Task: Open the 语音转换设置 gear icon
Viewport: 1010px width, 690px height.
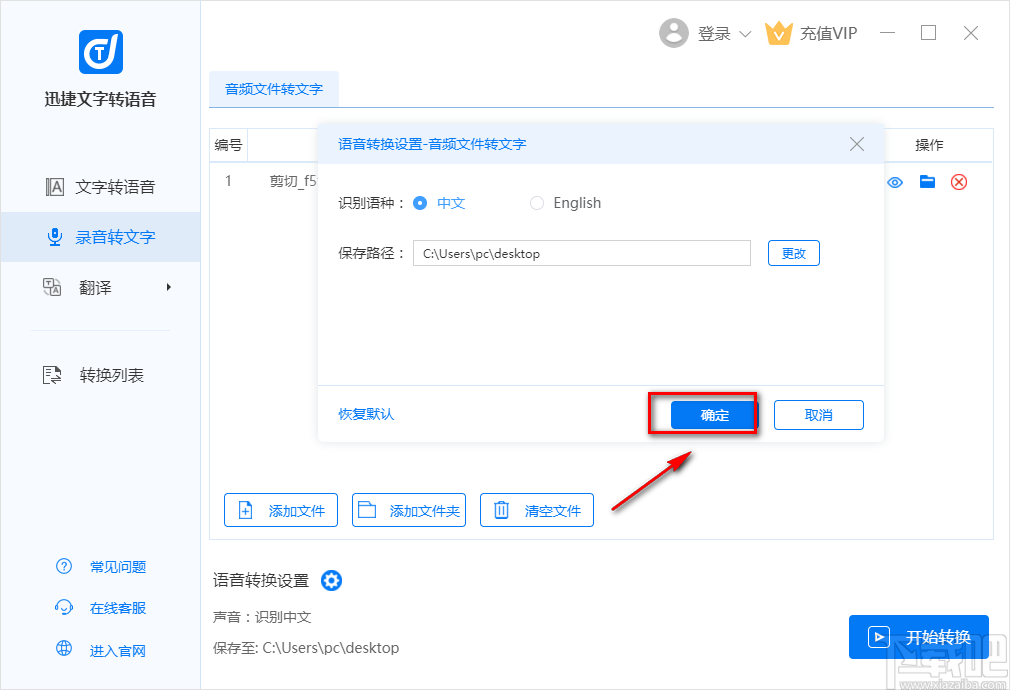Action: pyautogui.click(x=331, y=580)
